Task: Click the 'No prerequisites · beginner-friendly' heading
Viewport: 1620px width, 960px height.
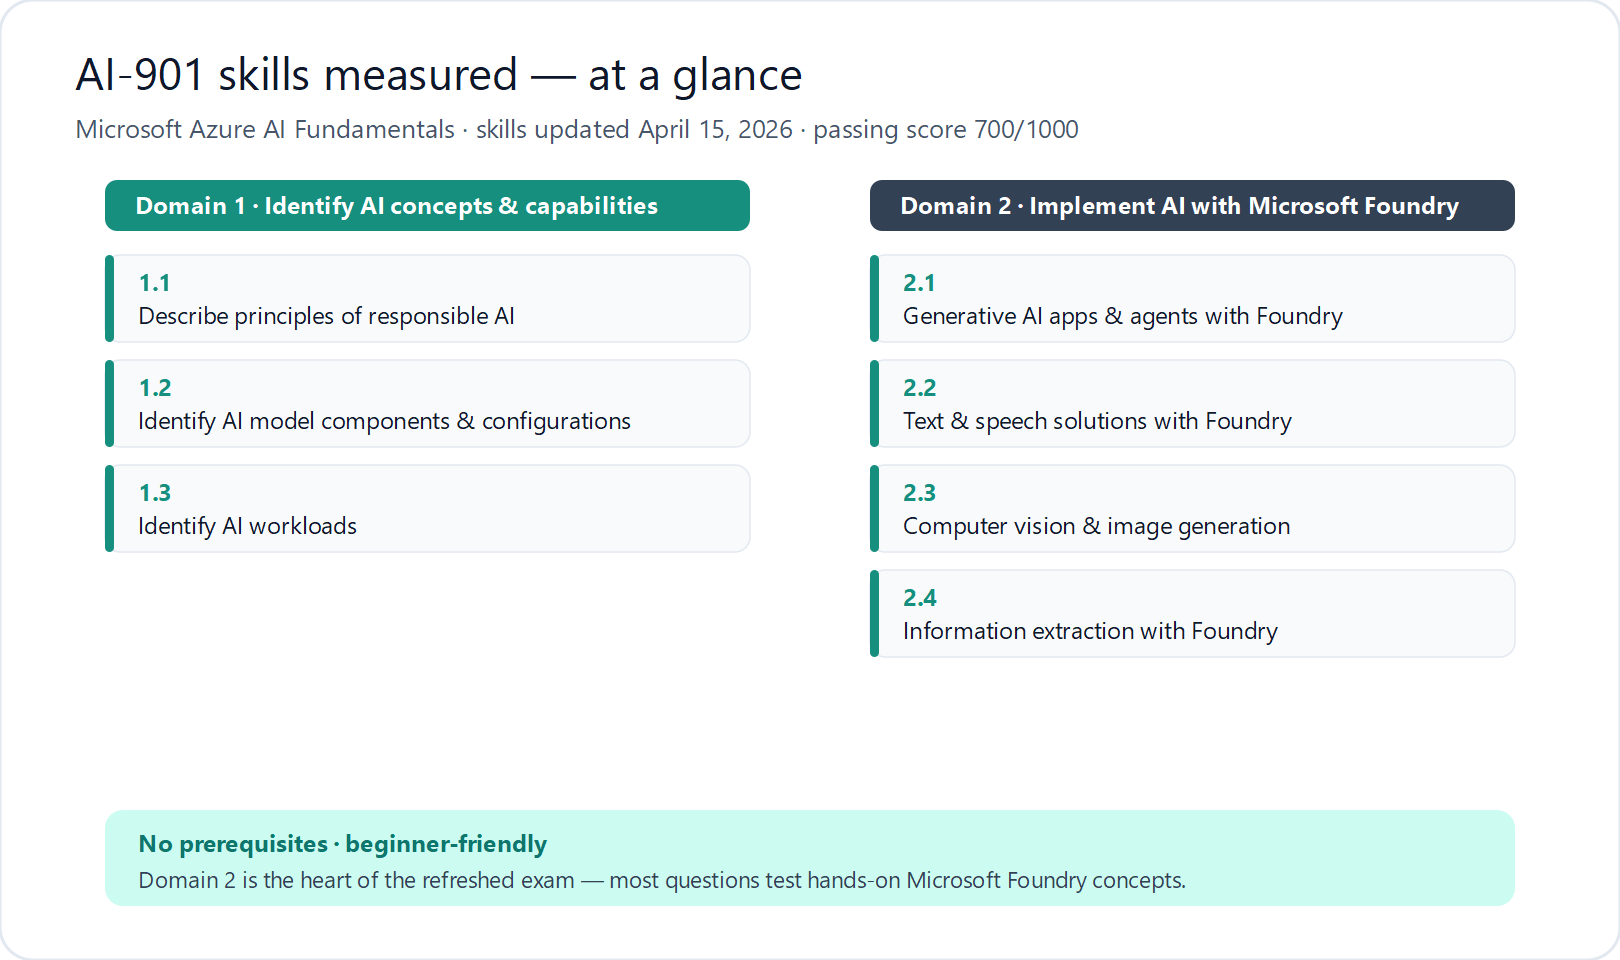Action: pyautogui.click(x=343, y=844)
